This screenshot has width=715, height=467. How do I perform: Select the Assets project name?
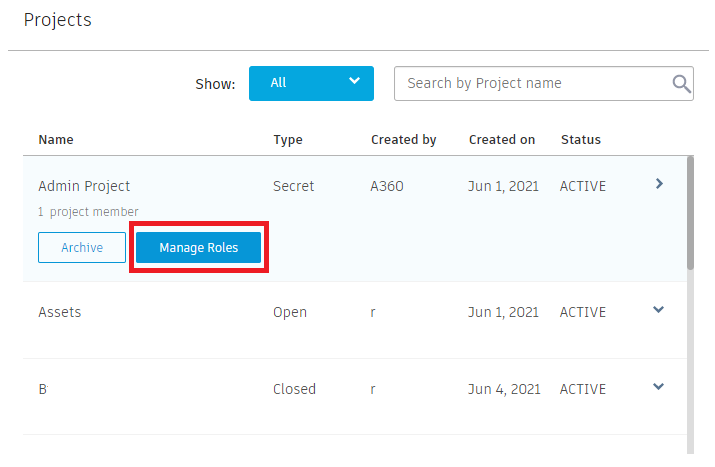click(60, 312)
